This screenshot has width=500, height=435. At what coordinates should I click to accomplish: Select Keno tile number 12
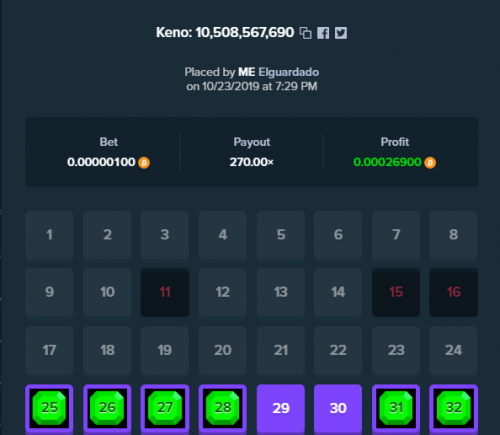(223, 292)
